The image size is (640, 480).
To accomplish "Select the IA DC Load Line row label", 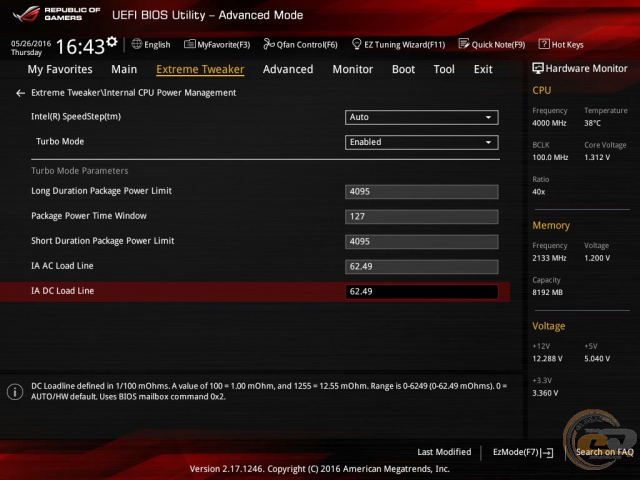I will pyautogui.click(x=62, y=291).
